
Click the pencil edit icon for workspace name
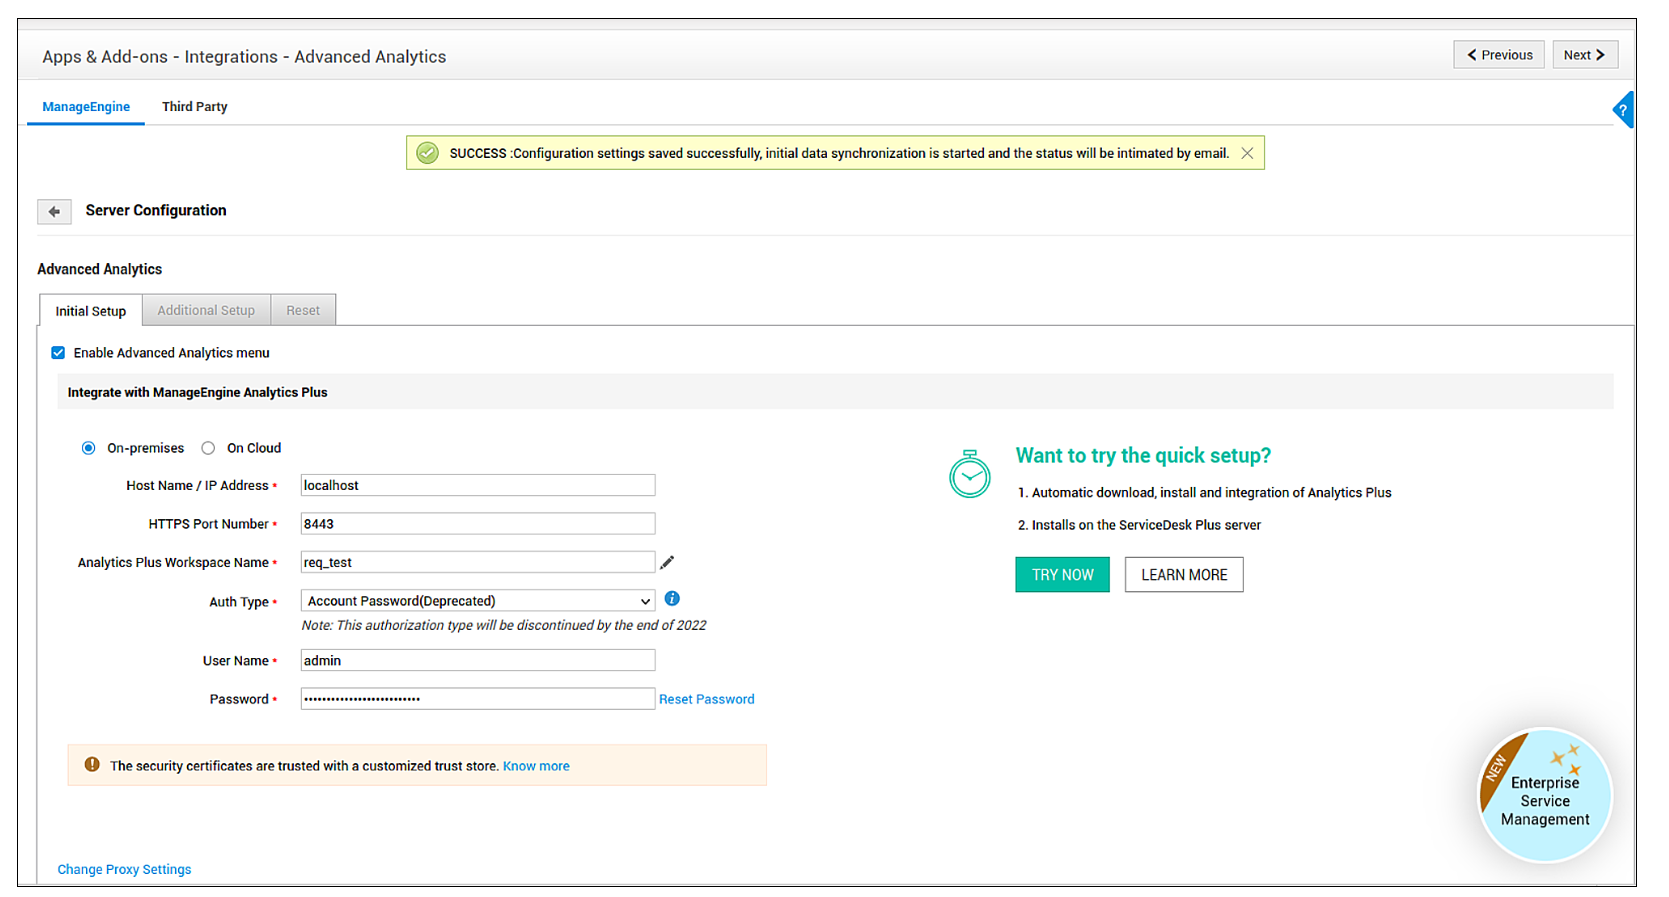click(x=667, y=562)
